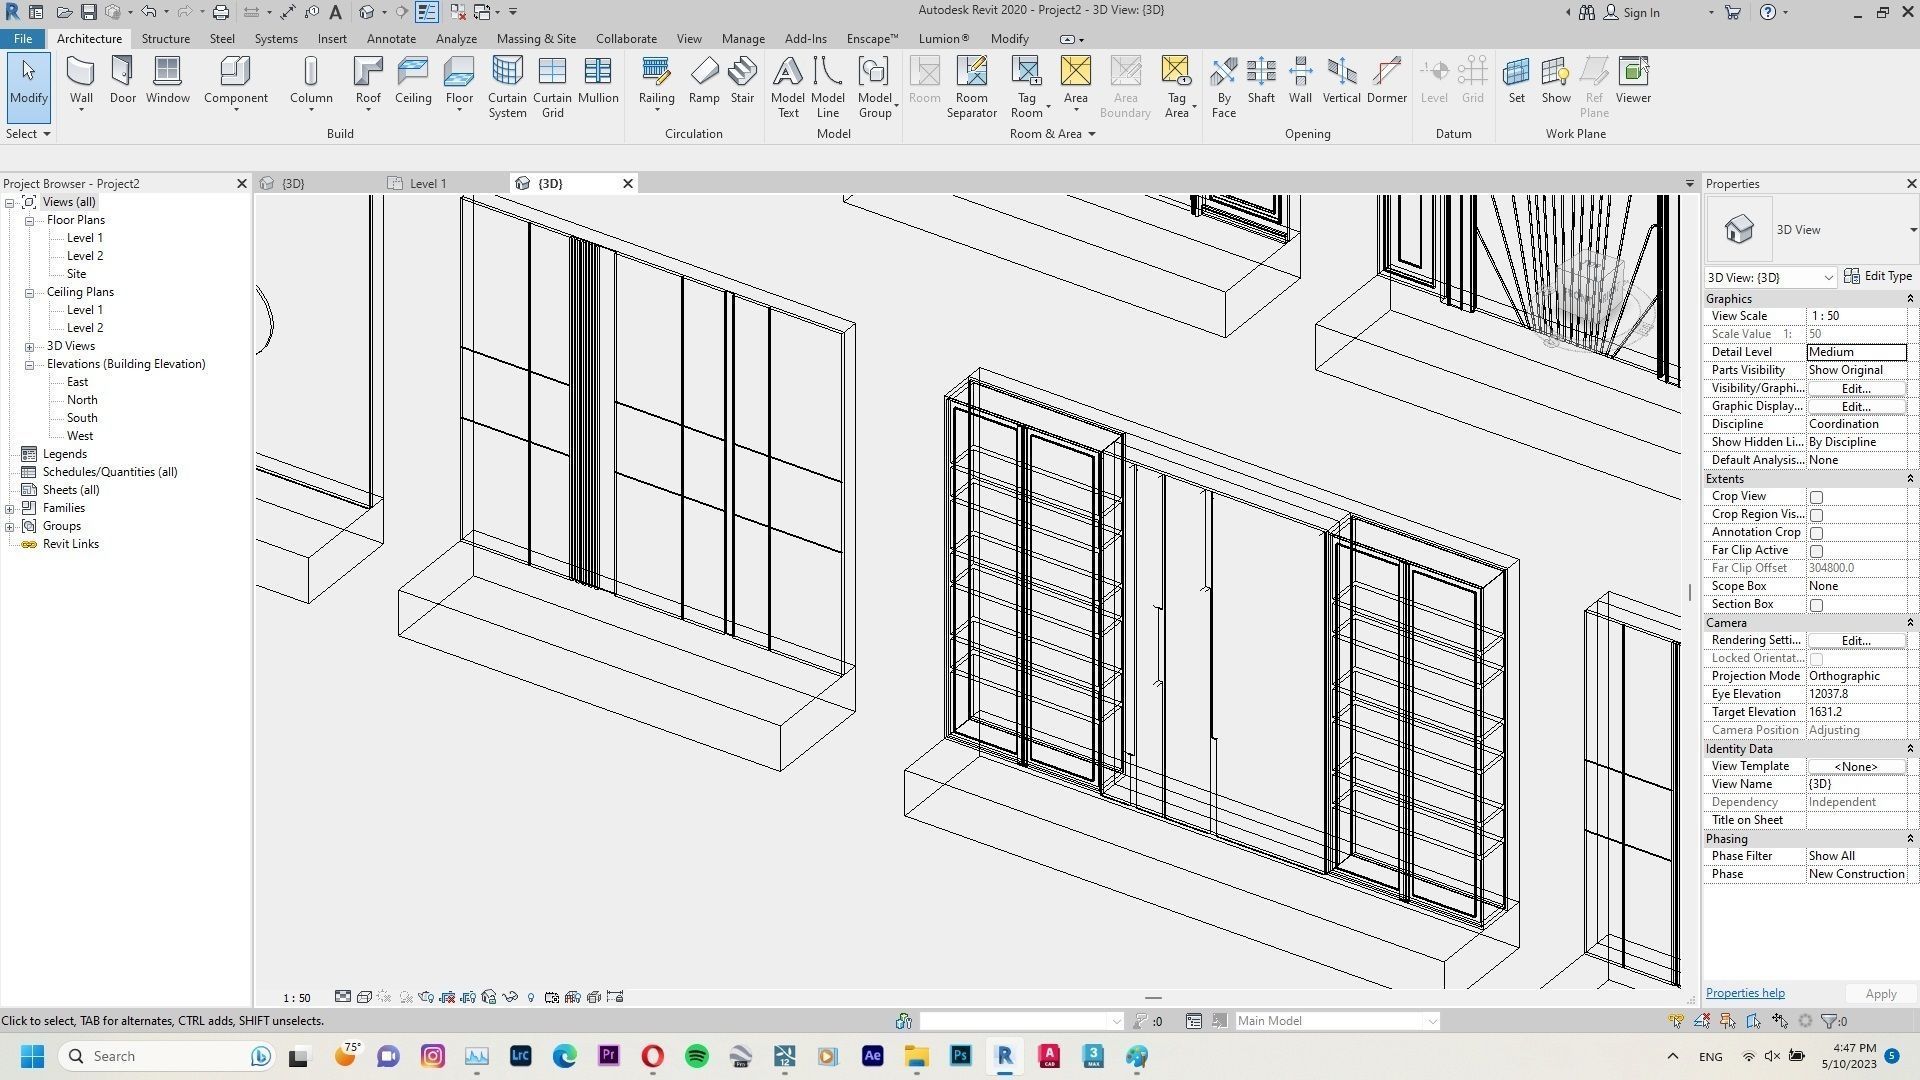The width and height of the screenshot is (1920, 1080).
Task: Click the Room Separator tool
Action: click(971, 85)
